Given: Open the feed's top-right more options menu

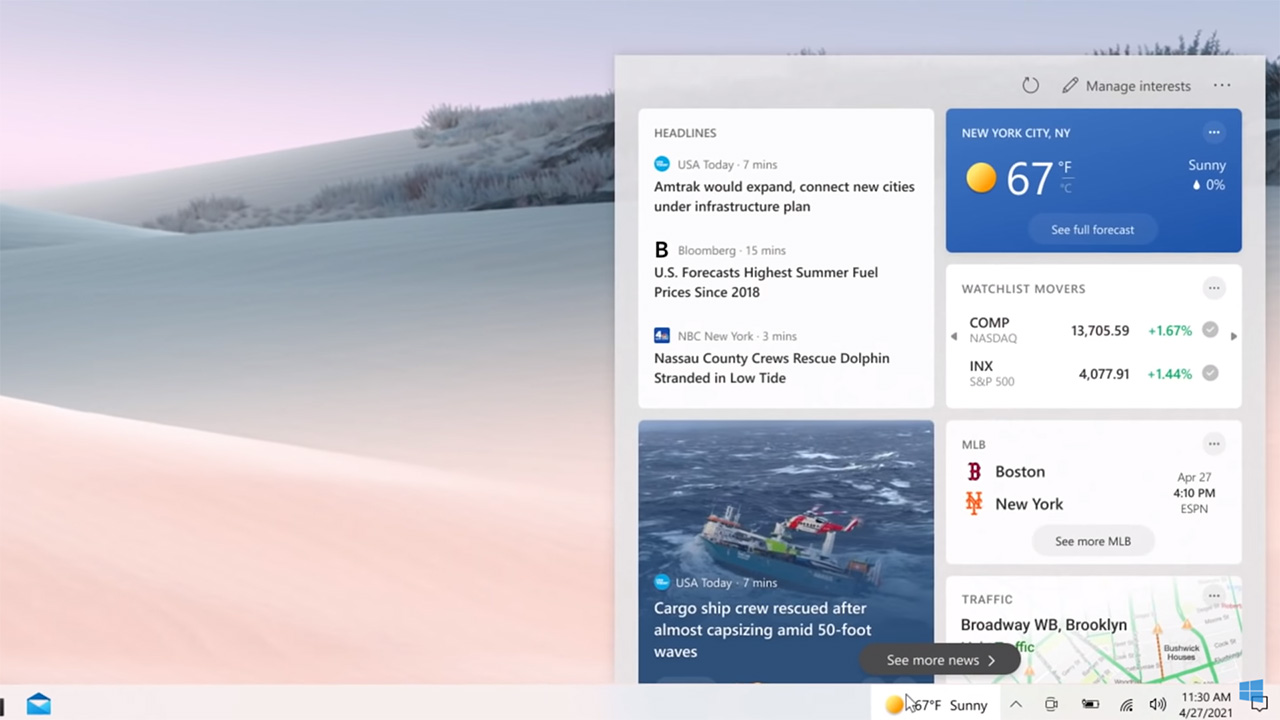Looking at the screenshot, I should click(x=1222, y=86).
